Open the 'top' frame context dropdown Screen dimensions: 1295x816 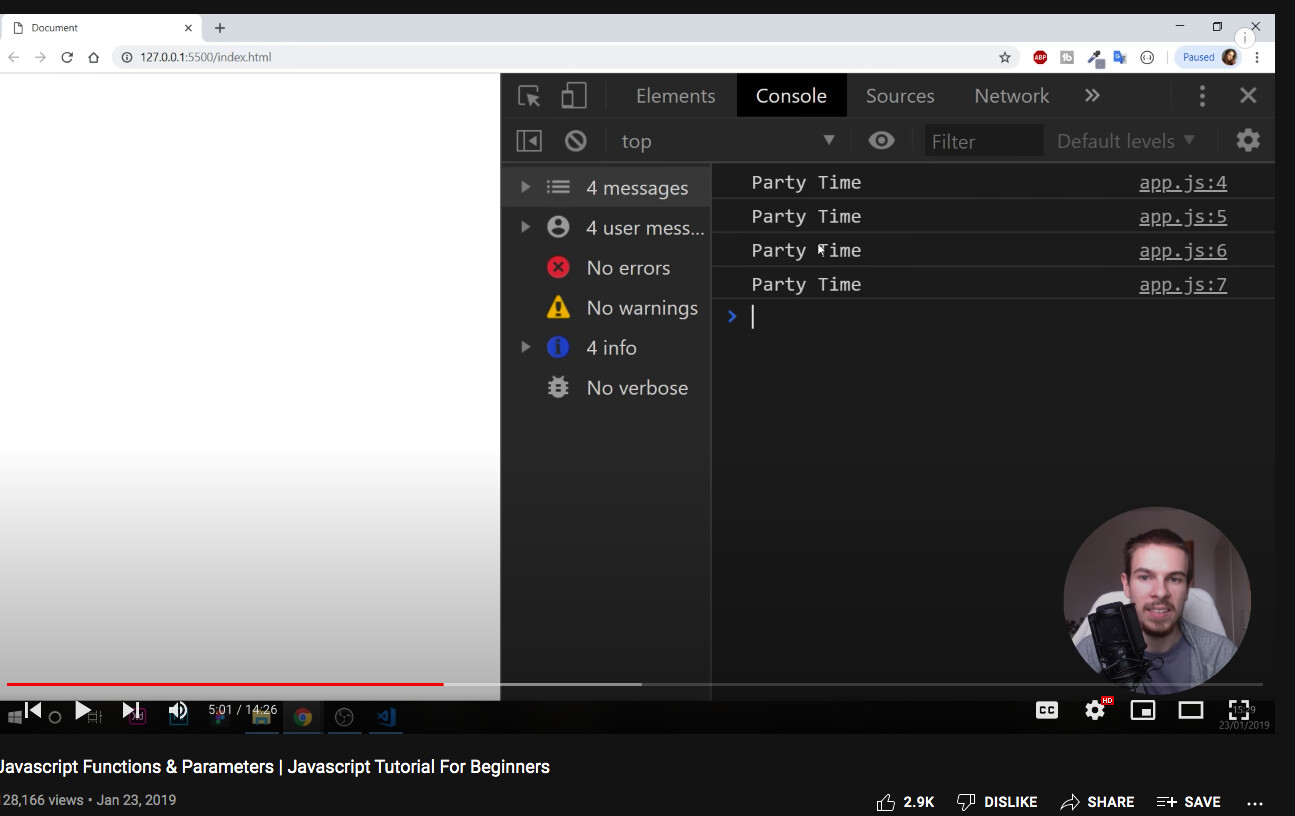[x=727, y=140]
